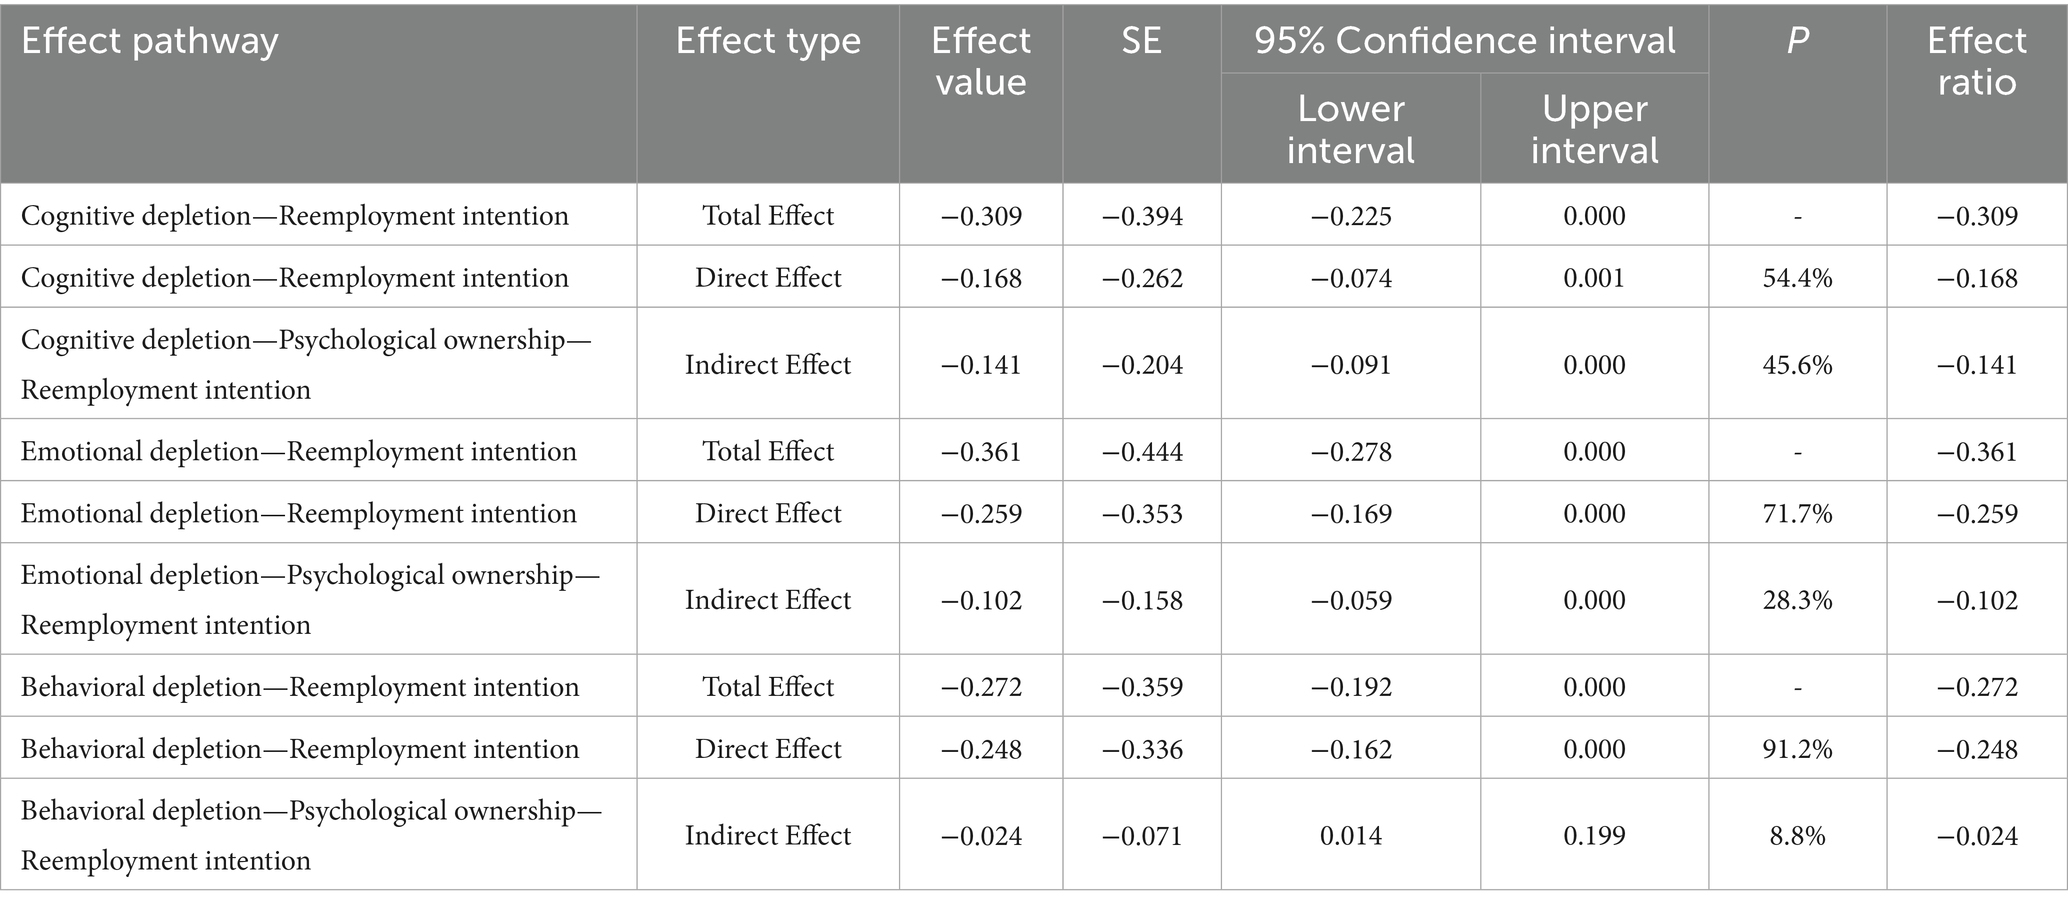This screenshot has height=908, width=2068.
Task: Click the 91.2% cell
Action: coord(1797,749)
